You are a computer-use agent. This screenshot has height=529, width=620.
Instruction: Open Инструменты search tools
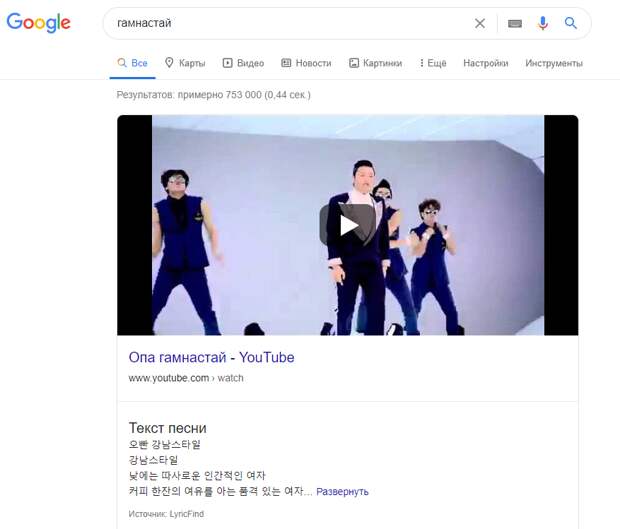(x=553, y=63)
